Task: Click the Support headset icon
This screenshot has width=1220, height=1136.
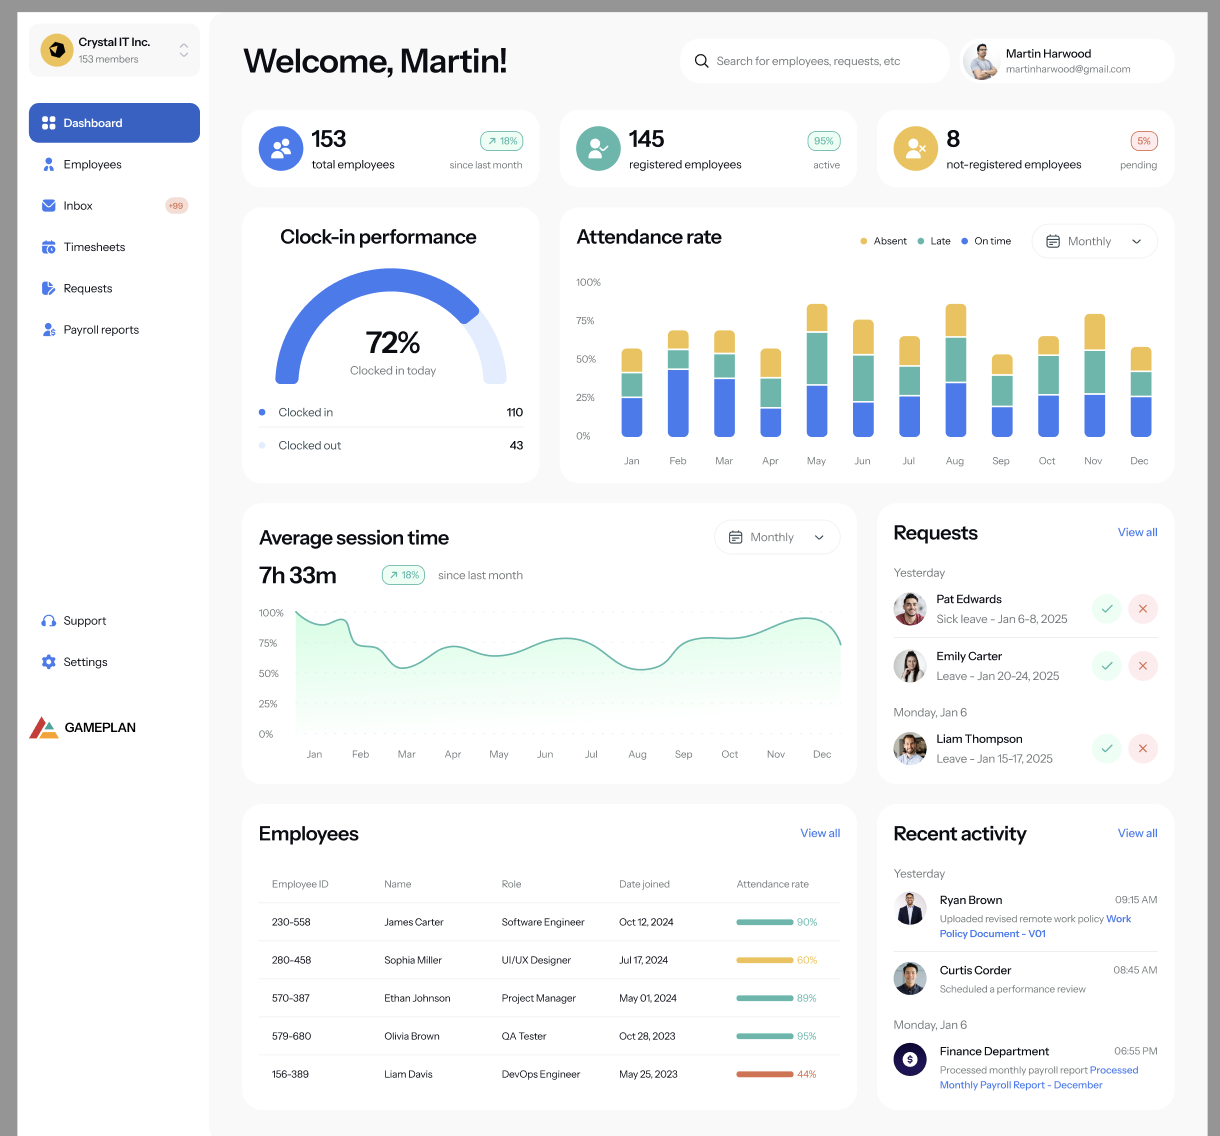Action: pos(48,621)
